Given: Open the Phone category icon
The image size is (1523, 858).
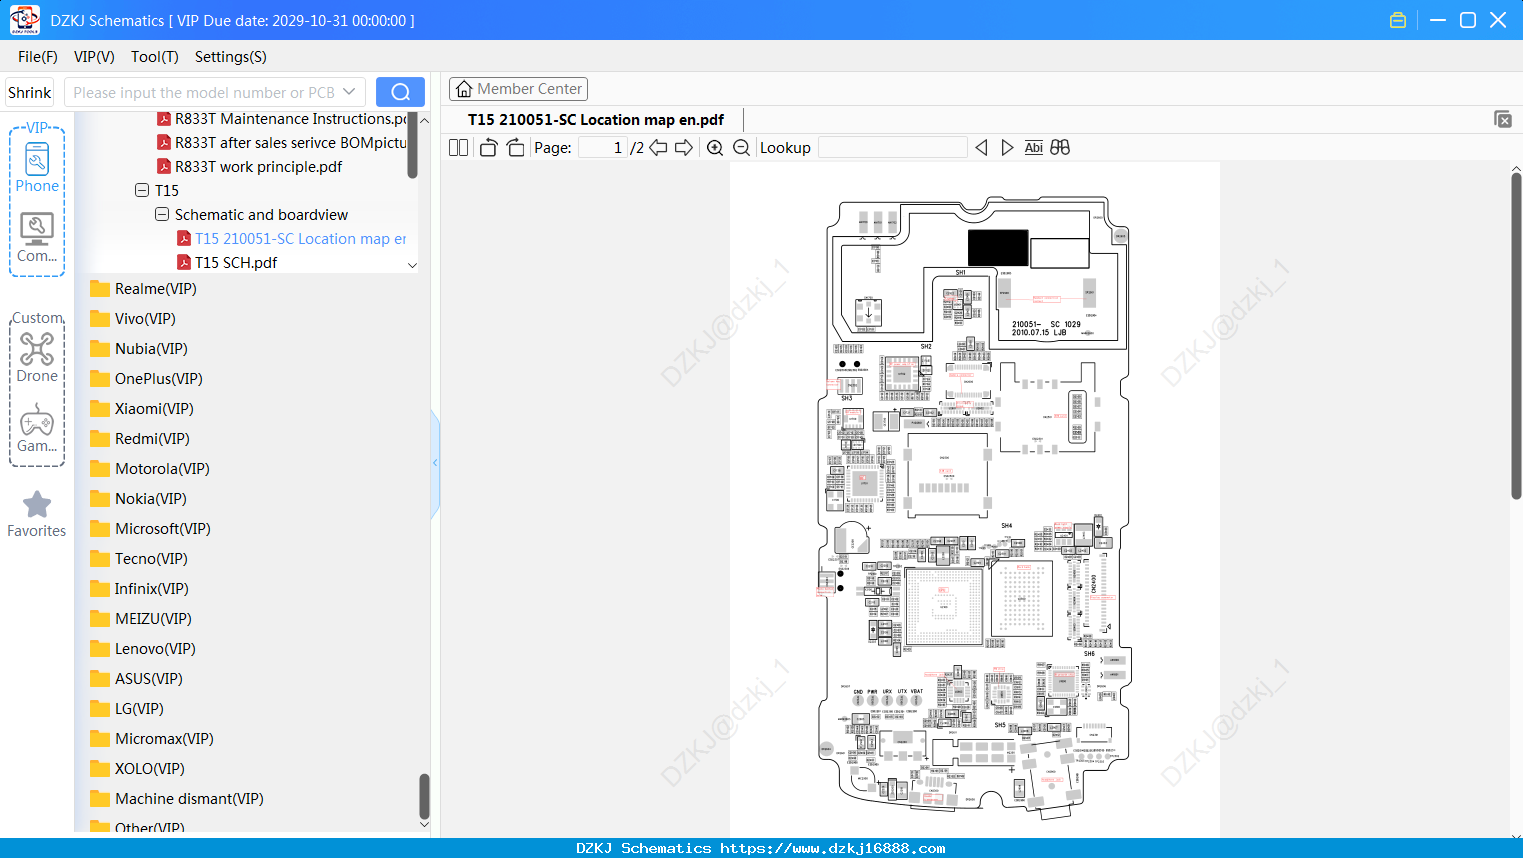Looking at the screenshot, I should click(x=37, y=167).
